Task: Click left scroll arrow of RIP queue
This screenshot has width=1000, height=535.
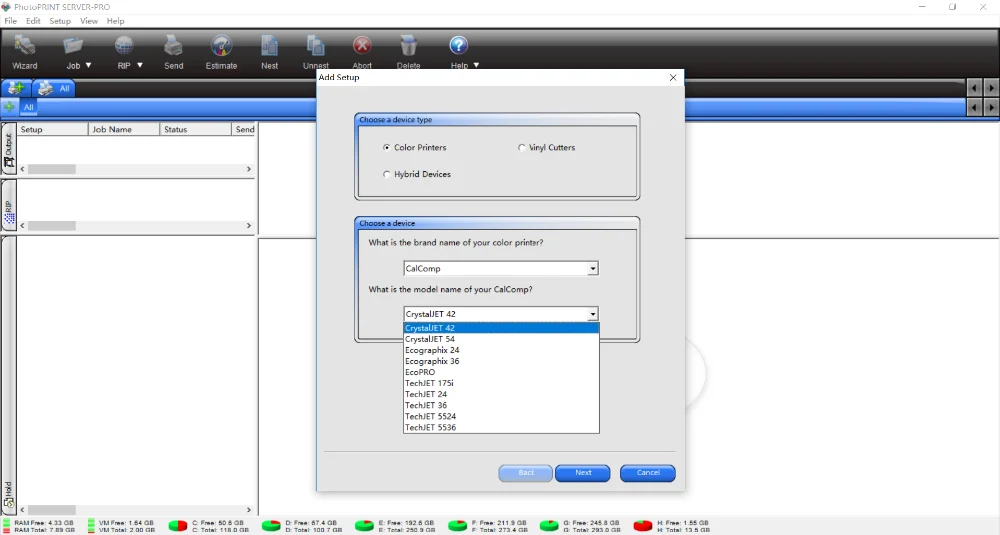Action: click(23, 226)
